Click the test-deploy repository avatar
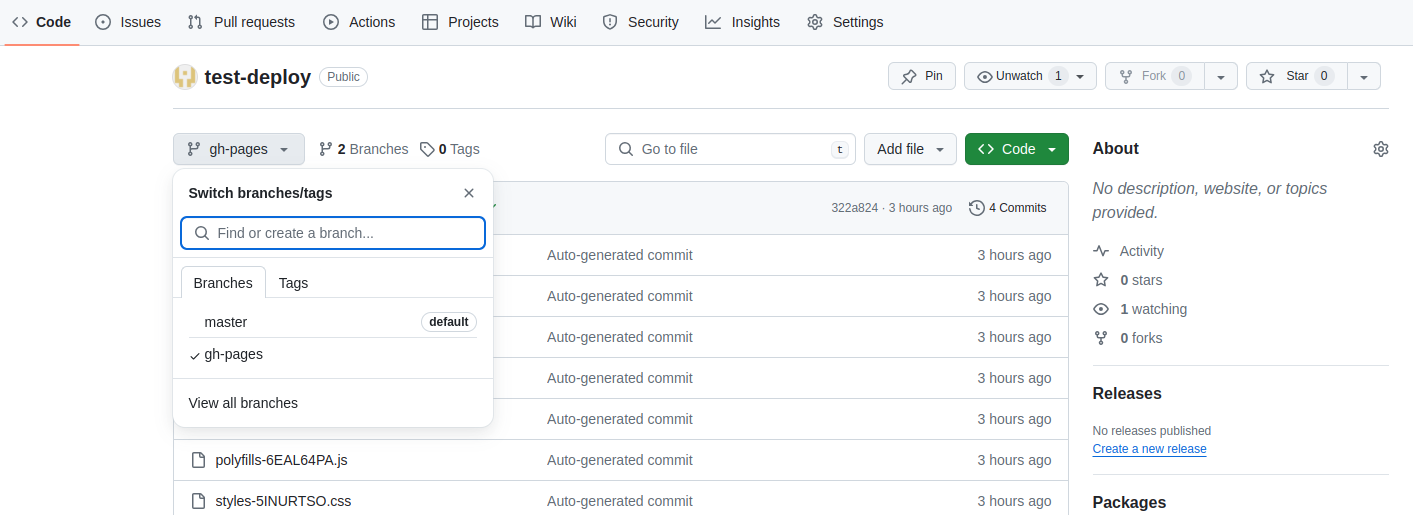The width and height of the screenshot is (1413, 515). [x=185, y=77]
